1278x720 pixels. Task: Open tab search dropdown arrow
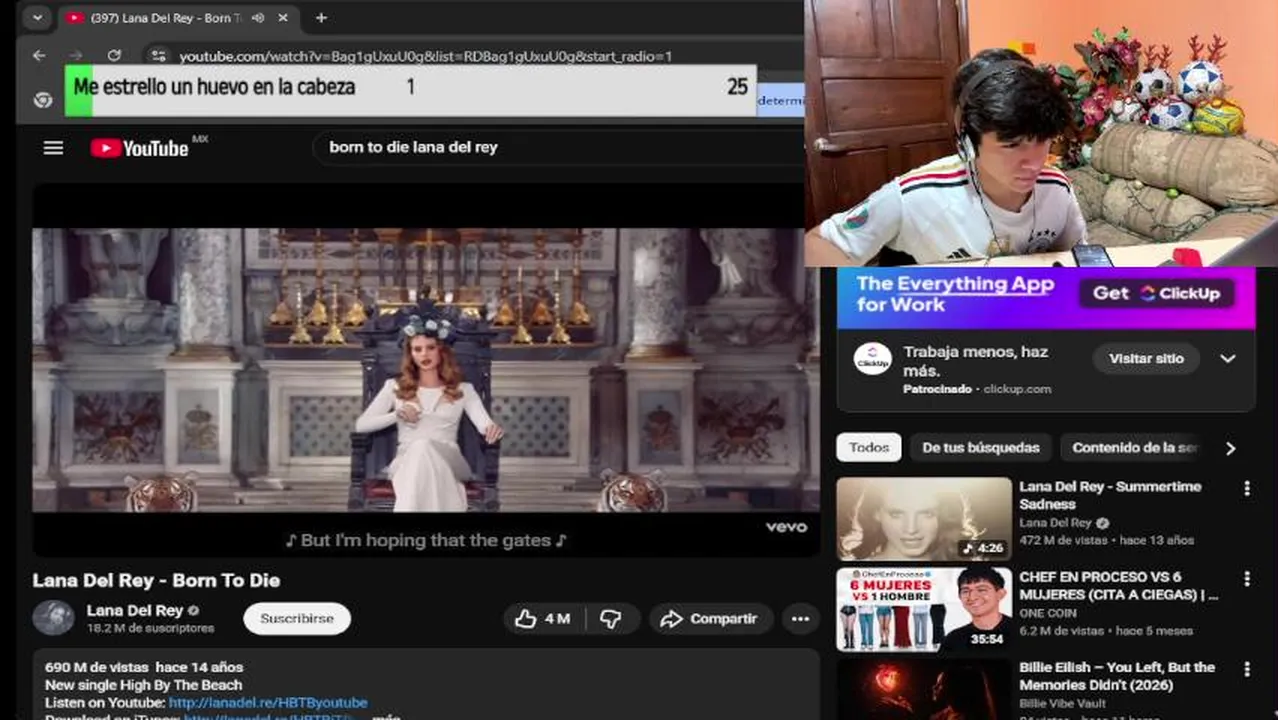coord(37,18)
